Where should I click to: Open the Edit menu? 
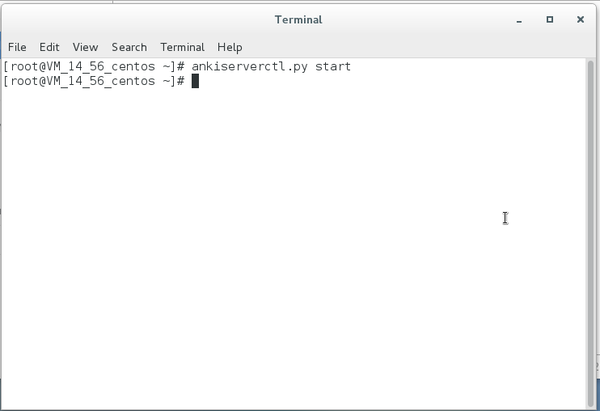pos(49,47)
